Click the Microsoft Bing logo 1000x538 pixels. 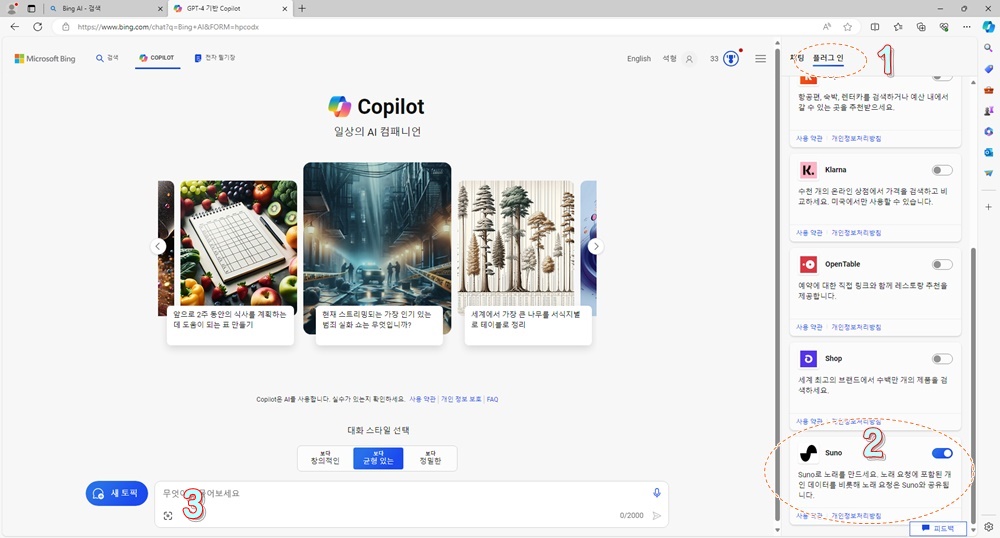[x=45, y=59]
